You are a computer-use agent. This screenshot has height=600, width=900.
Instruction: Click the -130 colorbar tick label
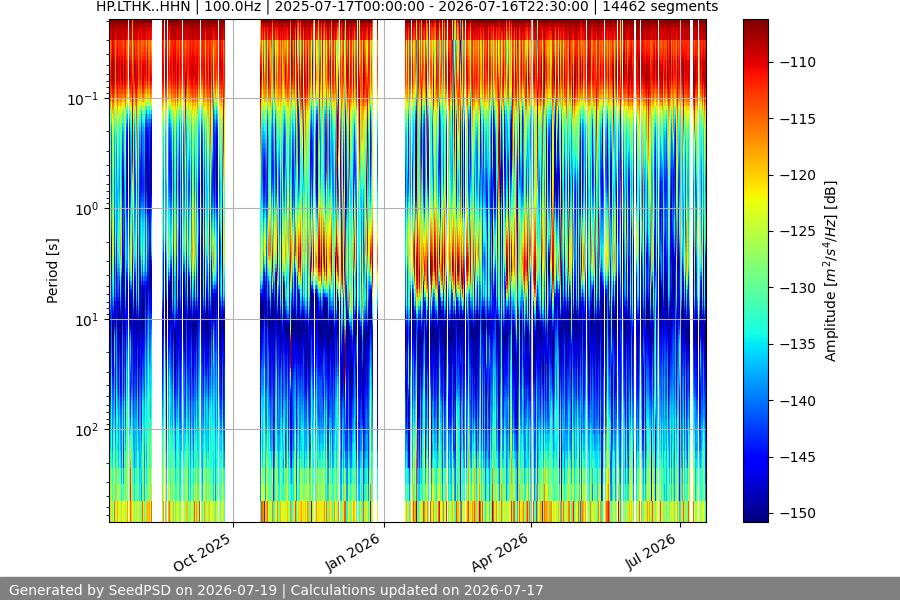pyautogui.click(x=798, y=288)
